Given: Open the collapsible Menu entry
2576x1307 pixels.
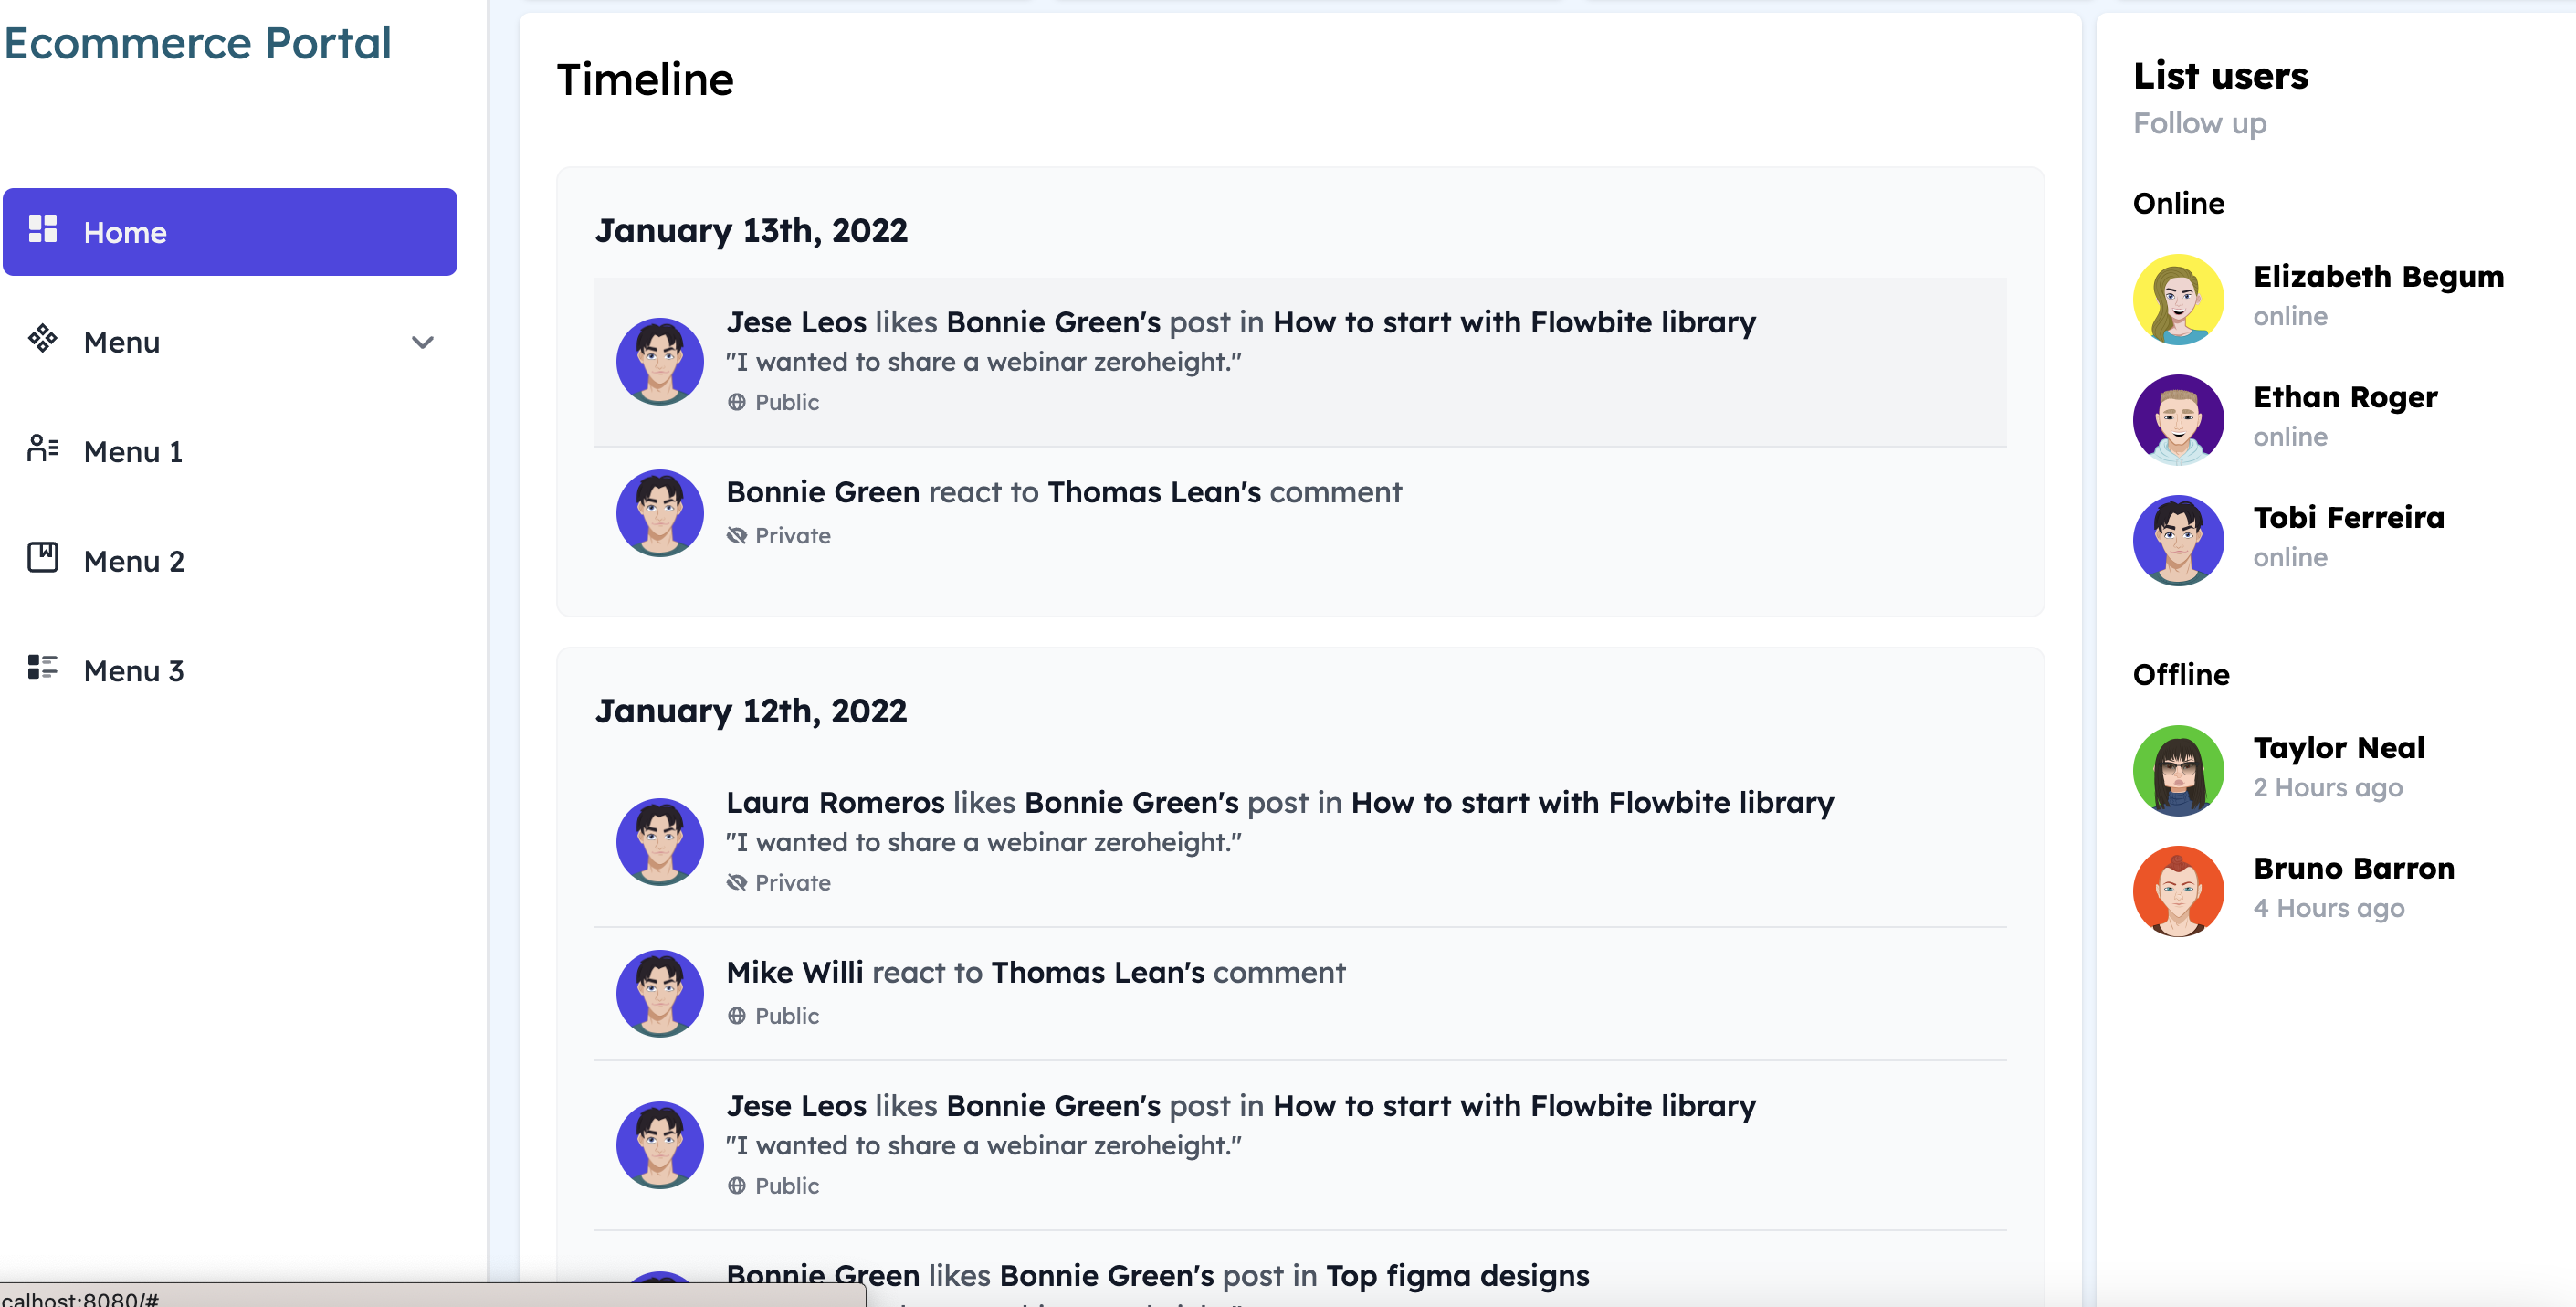Looking at the screenshot, I should pos(230,342).
